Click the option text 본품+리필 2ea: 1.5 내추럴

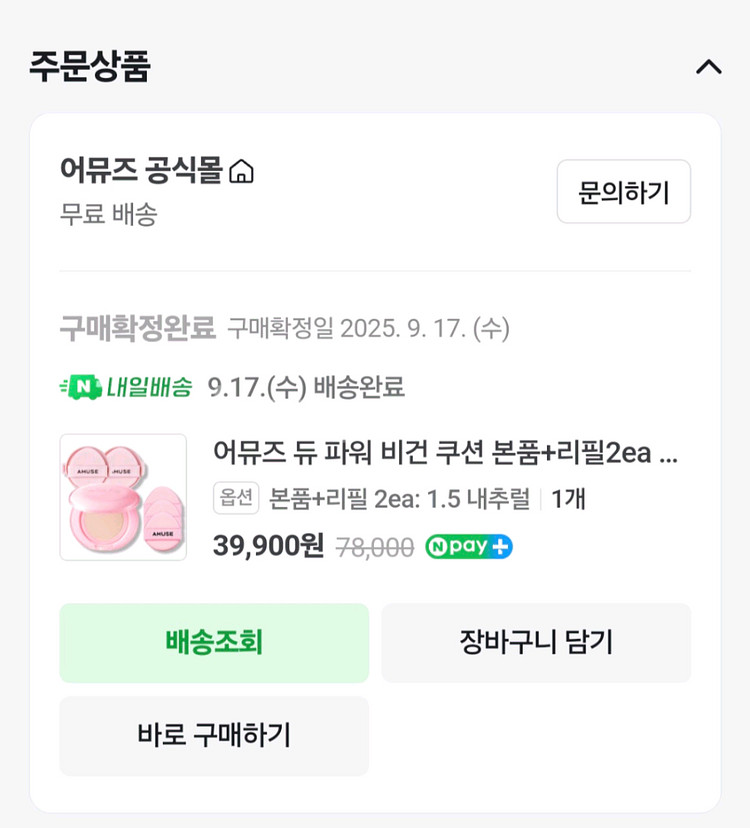click(x=400, y=498)
